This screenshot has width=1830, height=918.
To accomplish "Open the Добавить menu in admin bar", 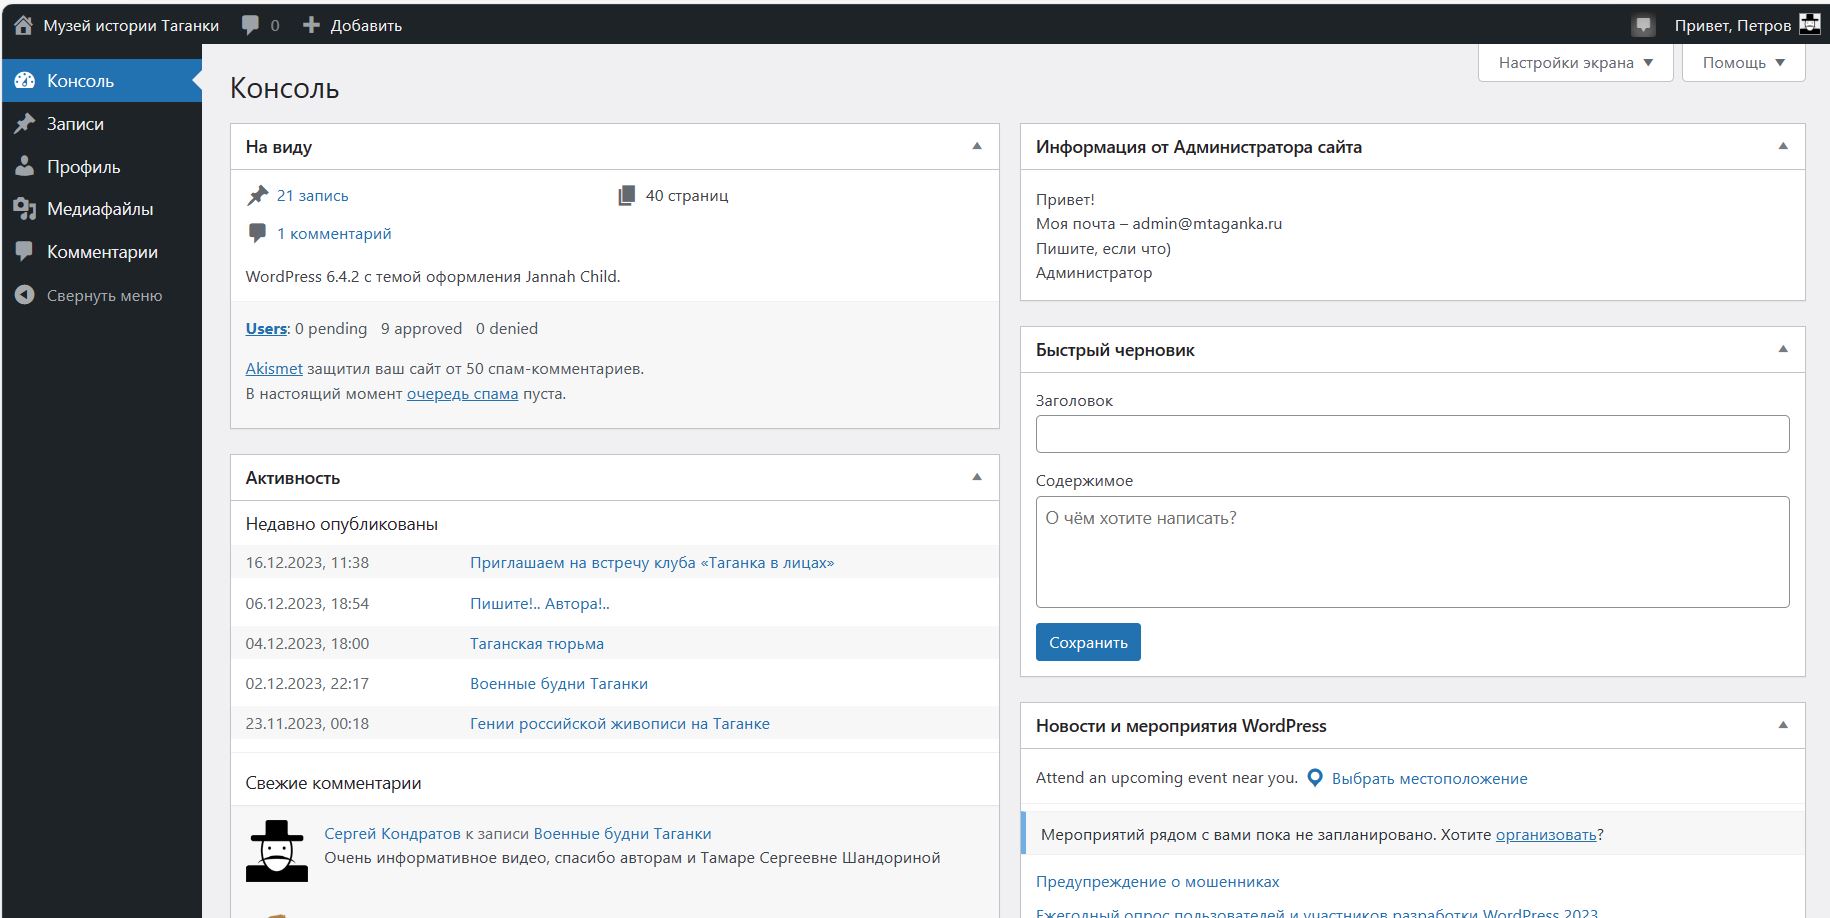I will pyautogui.click(x=352, y=25).
